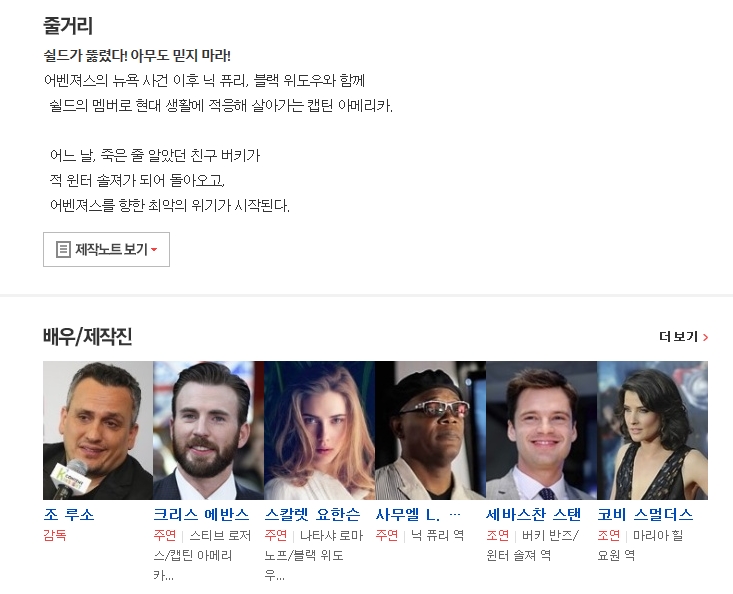The height and width of the screenshot is (594, 733).
Task: Open 스칼렛 요한슨 photo thumbnail
Action: (x=319, y=430)
